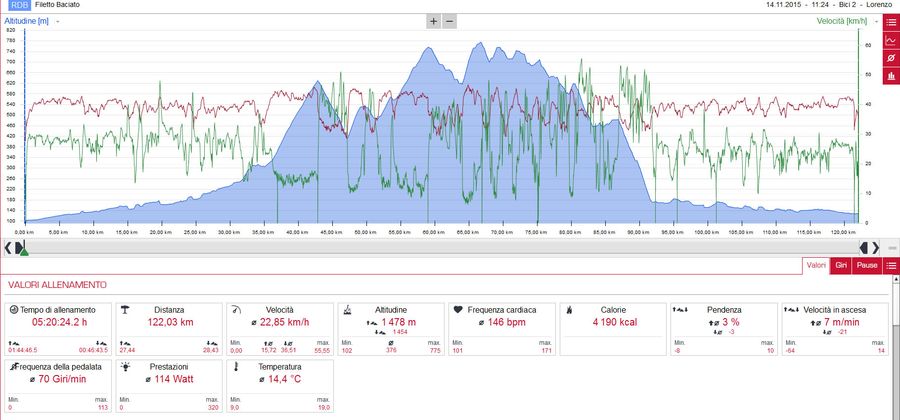Click the uphill icon under Tempo di allenamento
This screenshot has height=420, width=900.
click(x=13, y=343)
